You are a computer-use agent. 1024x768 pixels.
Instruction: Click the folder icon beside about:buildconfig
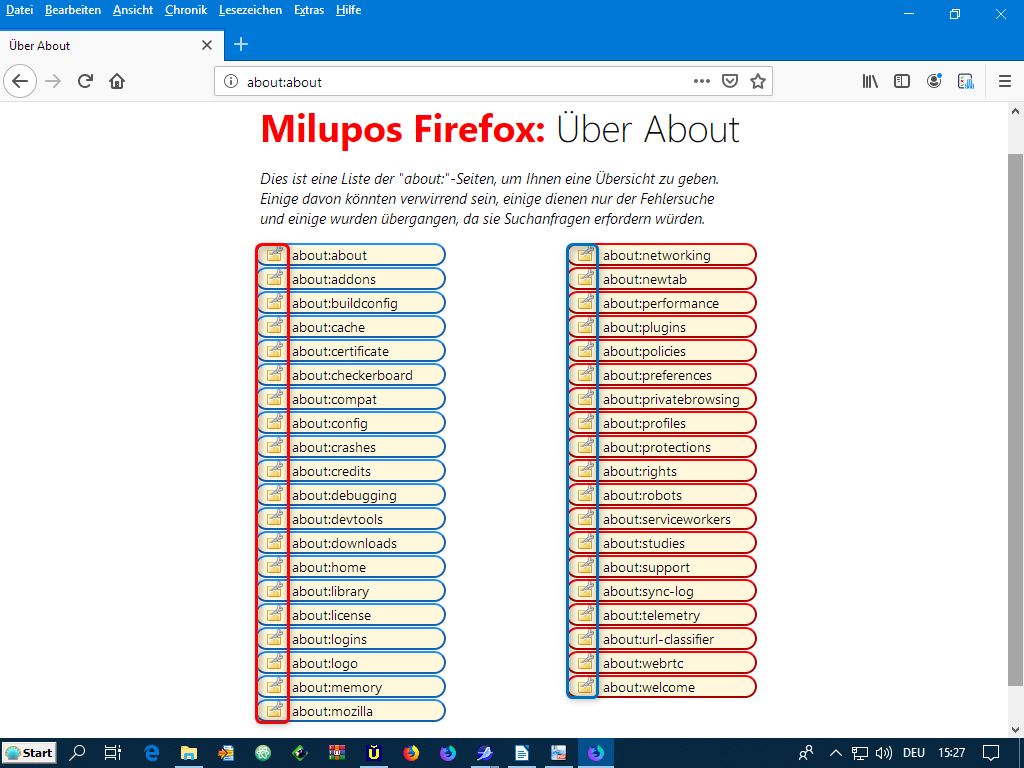pyautogui.click(x=274, y=302)
